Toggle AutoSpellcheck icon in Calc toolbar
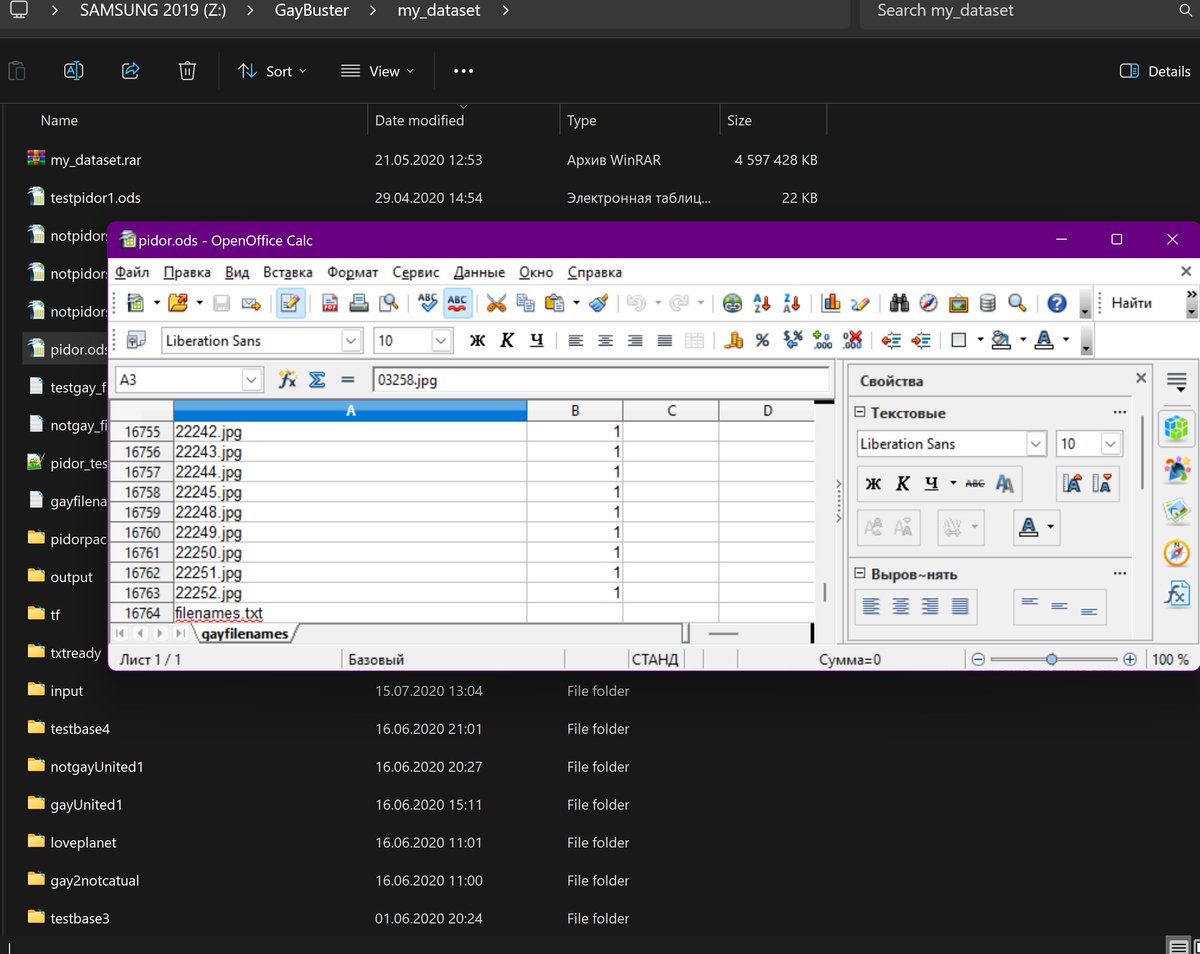1200x954 pixels. tap(458, 303)
